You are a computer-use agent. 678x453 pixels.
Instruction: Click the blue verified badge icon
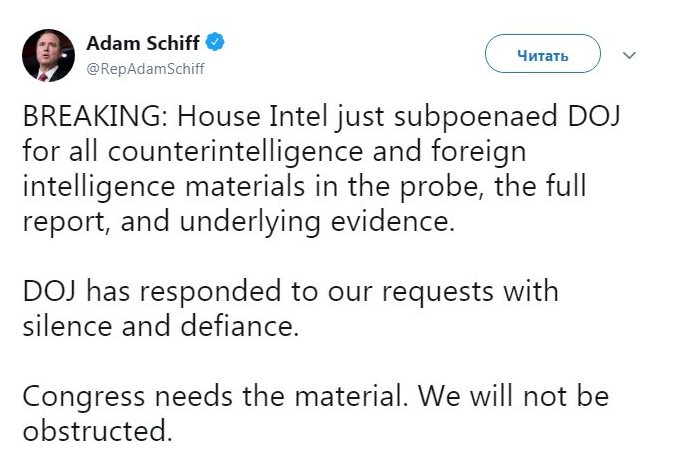pyautogui.click(x=215, y=42)
